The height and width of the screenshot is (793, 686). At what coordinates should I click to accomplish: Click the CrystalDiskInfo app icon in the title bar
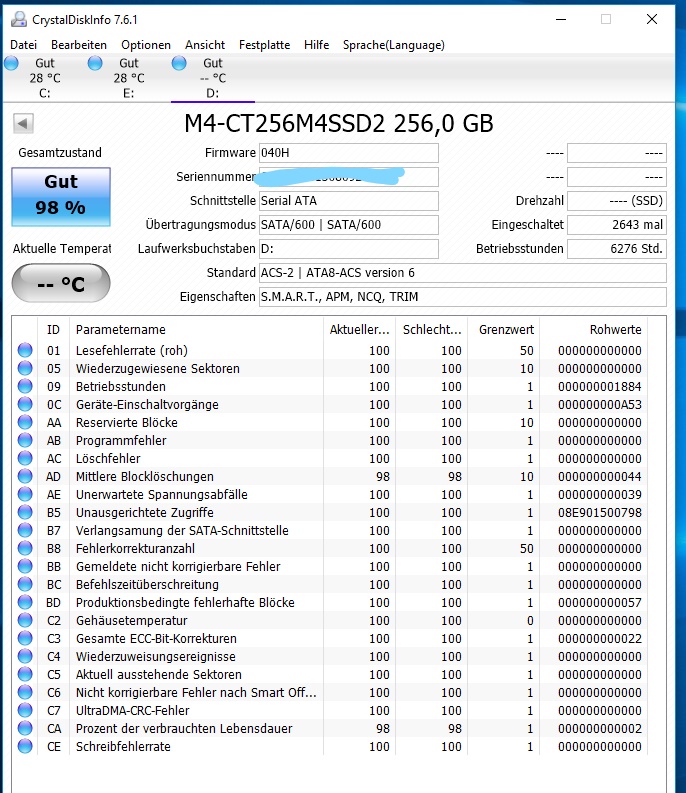[19, 19]
